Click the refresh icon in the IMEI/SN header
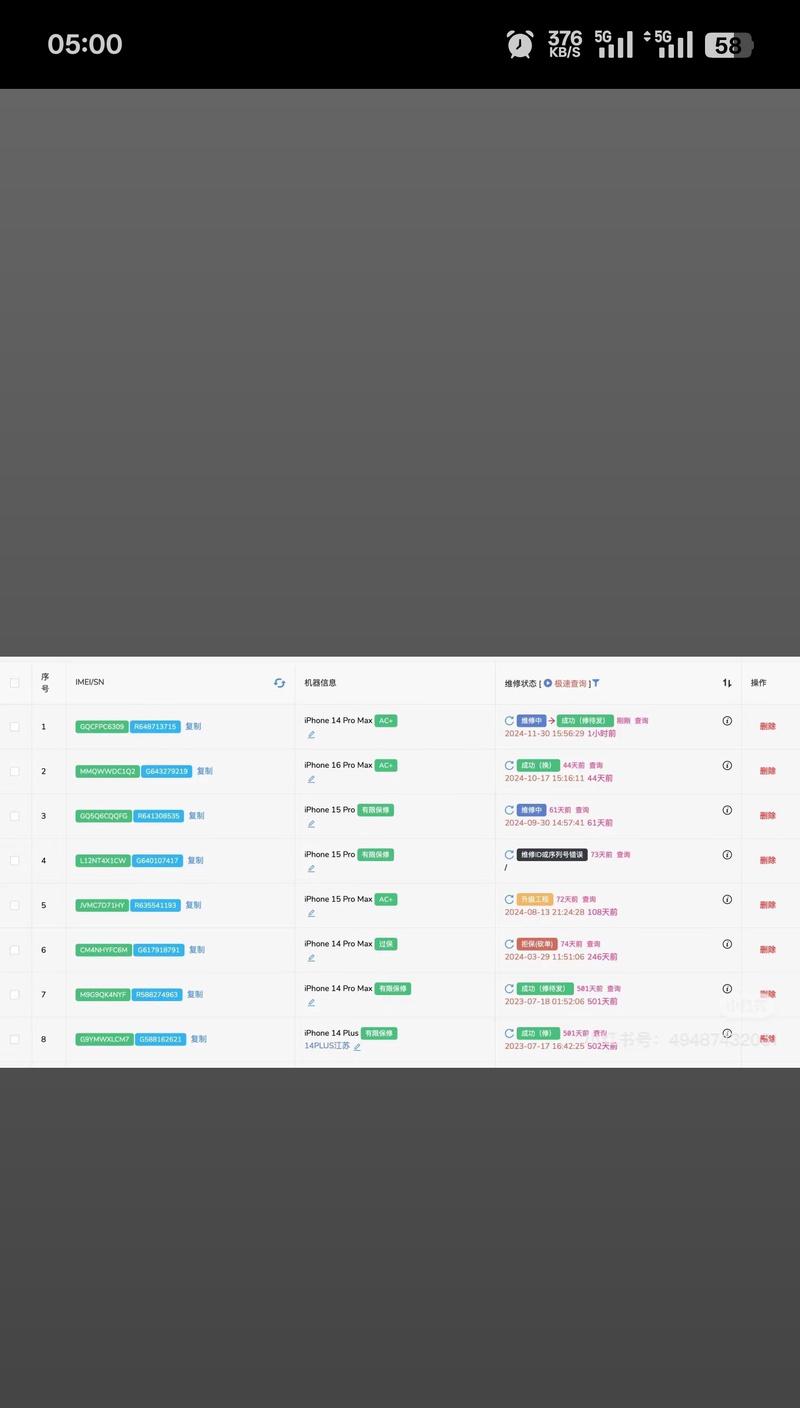The width and height of the screenshot is (800, 1408). pyautogui.click(x=279, y=683)
